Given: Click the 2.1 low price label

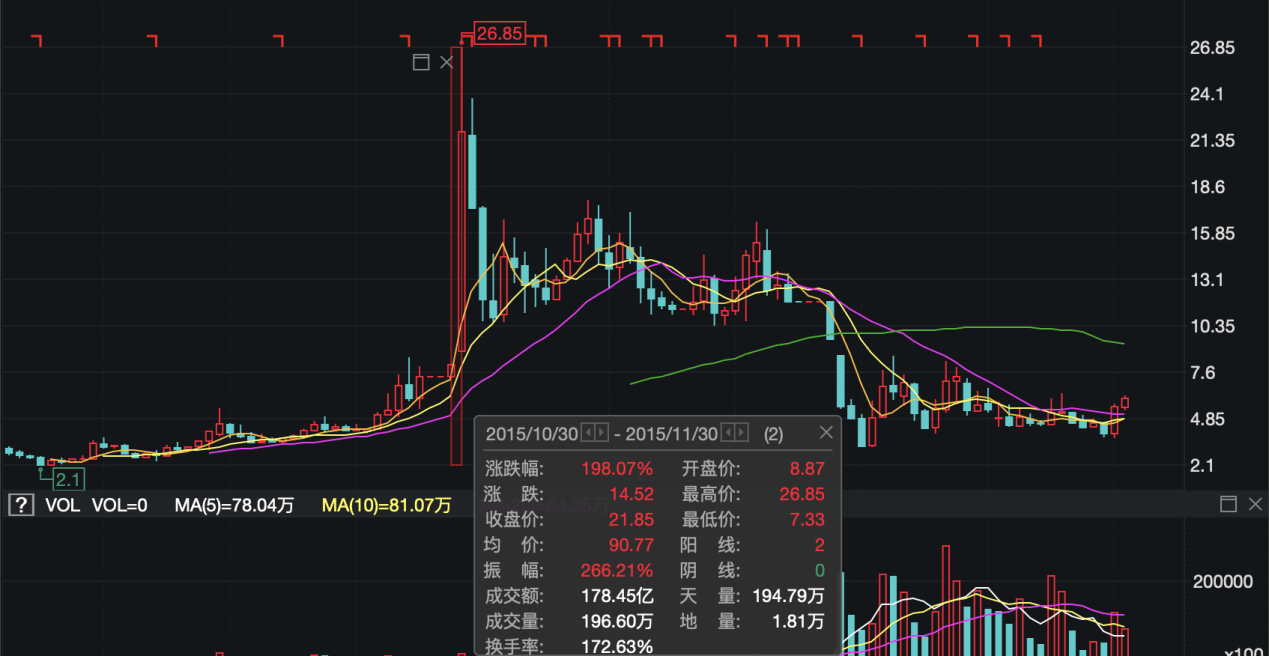Looking at the screenshot, I should point(67,477).
